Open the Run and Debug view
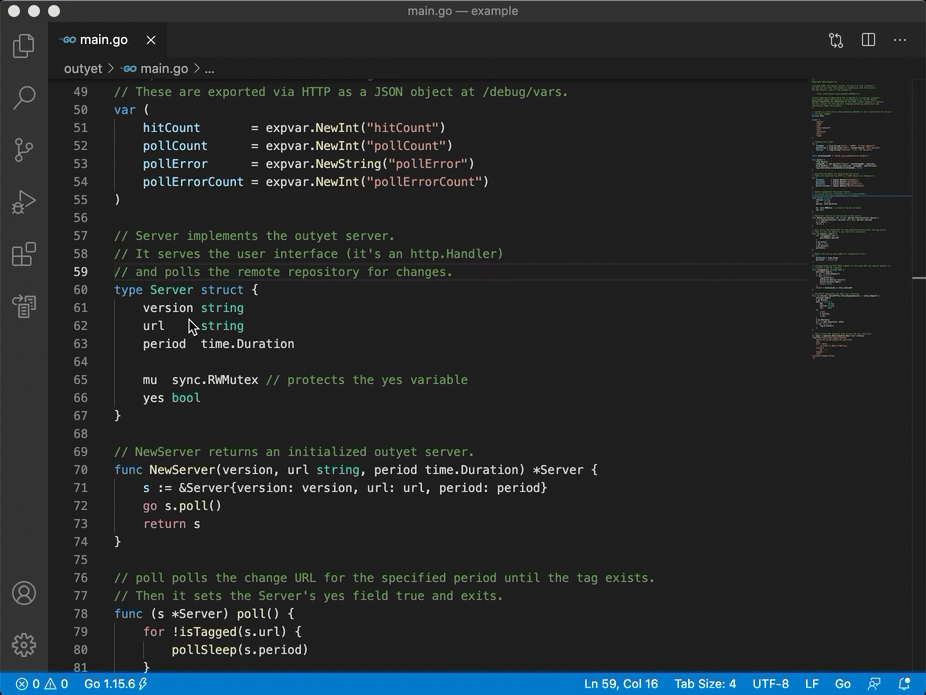 coord(23,202)
